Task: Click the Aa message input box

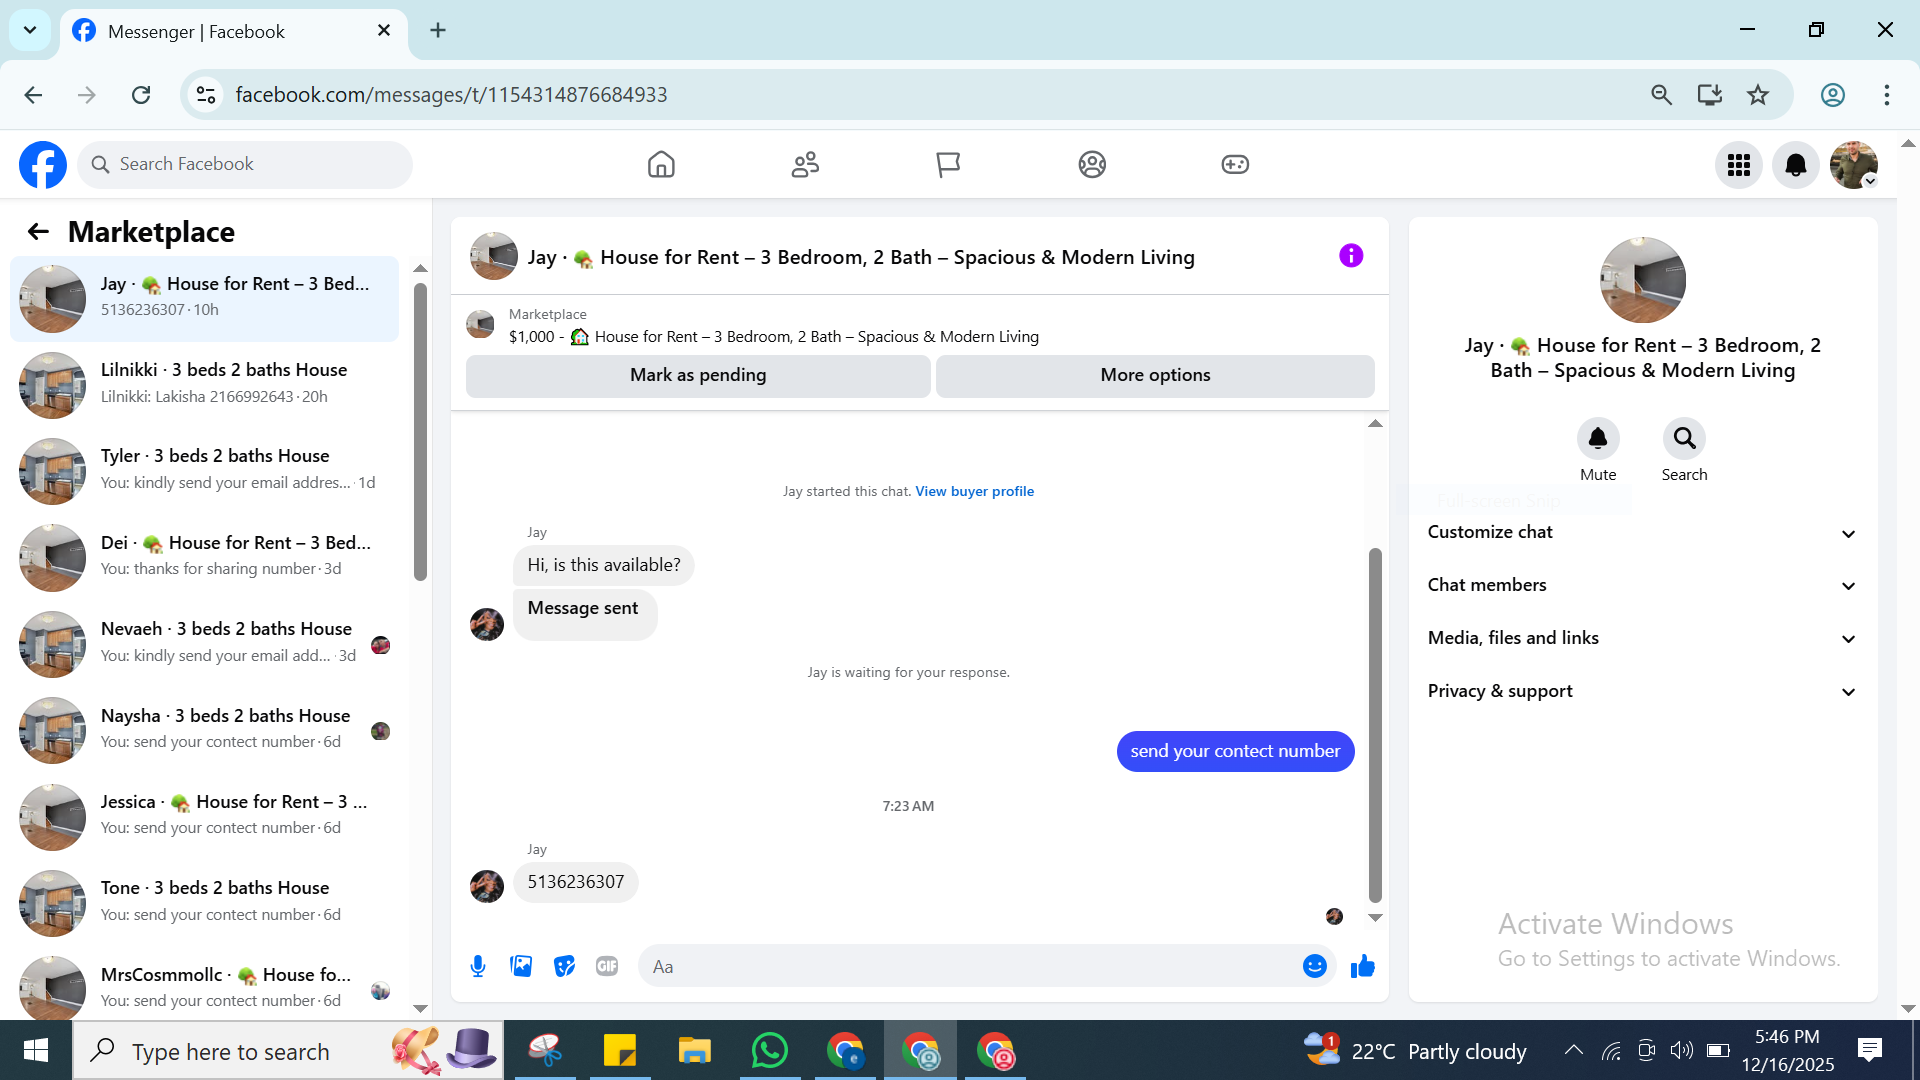Action: click(972, 966)
